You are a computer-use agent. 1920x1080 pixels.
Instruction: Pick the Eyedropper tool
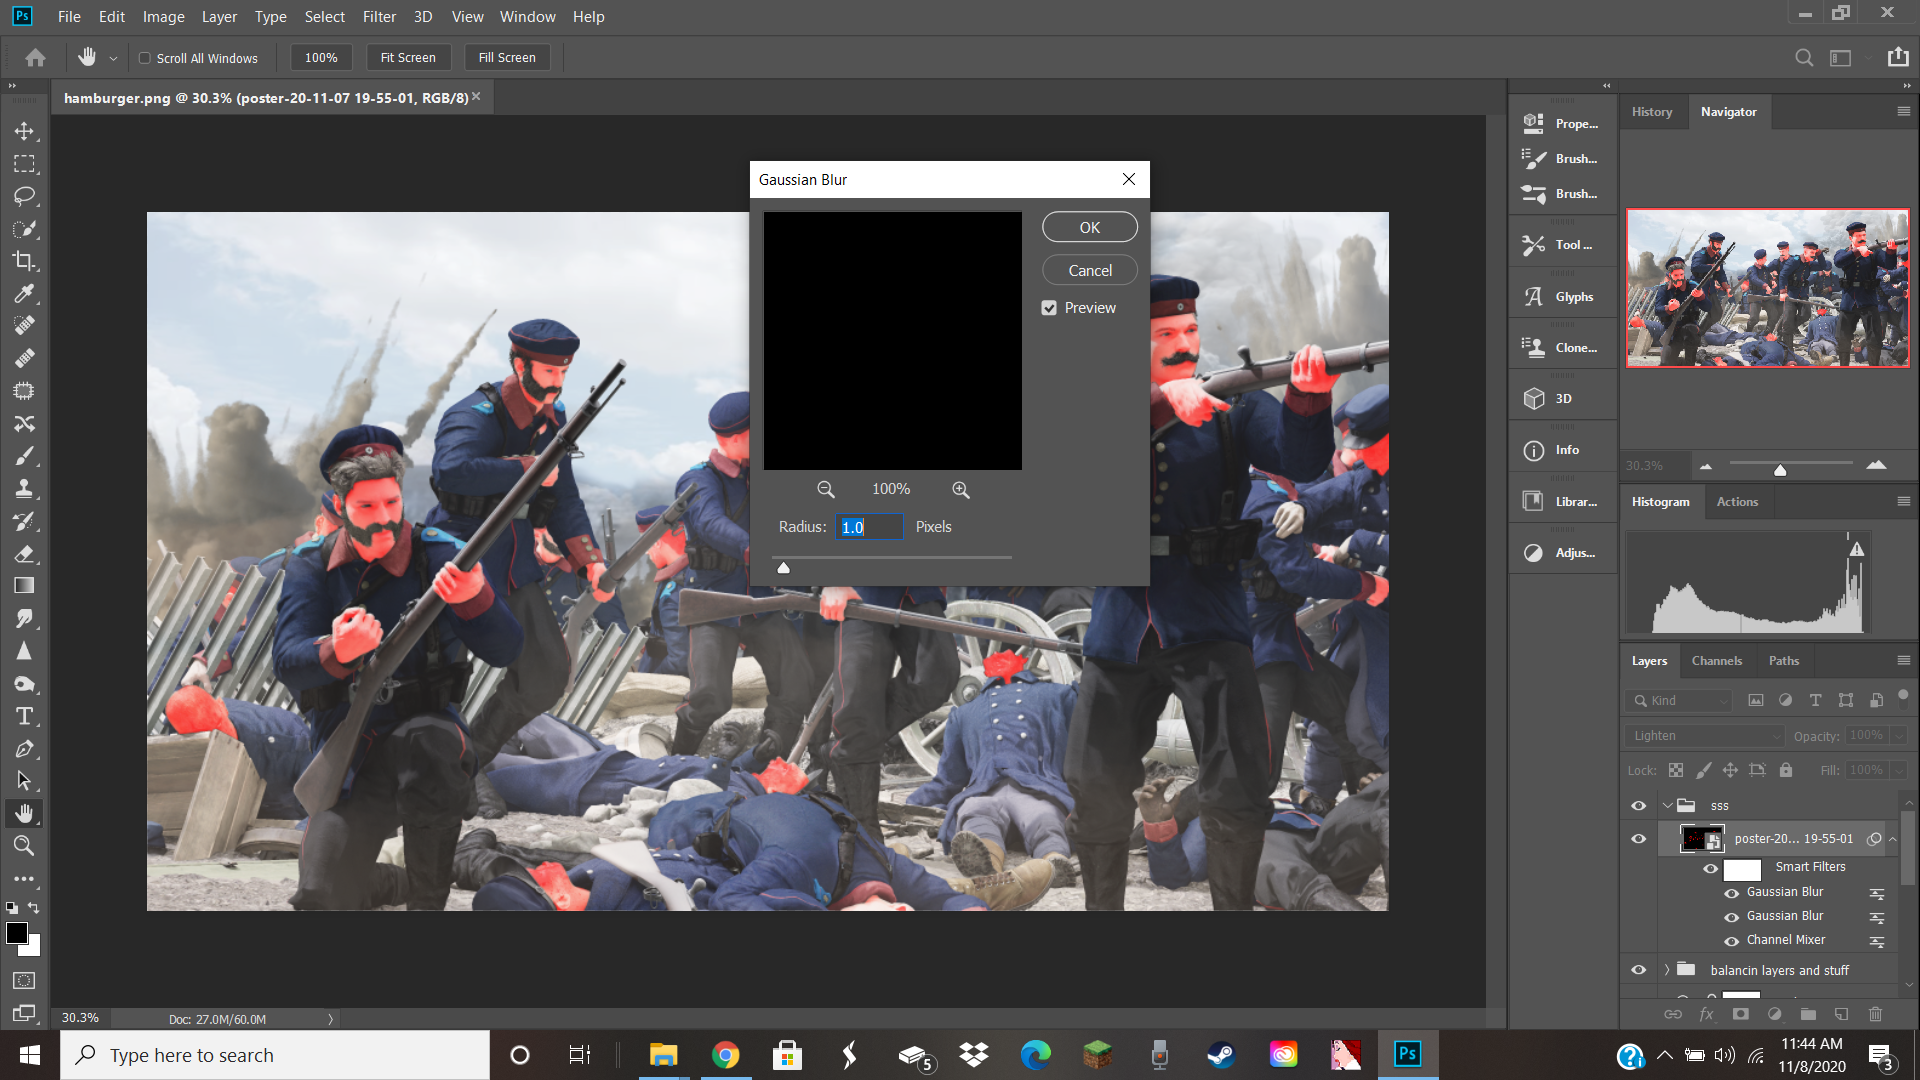[24, 293]
